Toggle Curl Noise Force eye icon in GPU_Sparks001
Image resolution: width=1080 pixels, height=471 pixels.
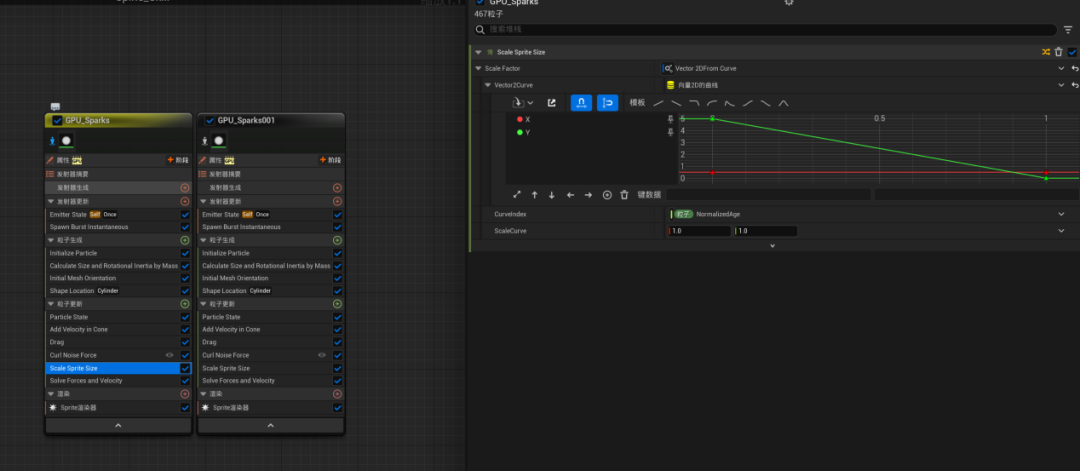(322, 355)
